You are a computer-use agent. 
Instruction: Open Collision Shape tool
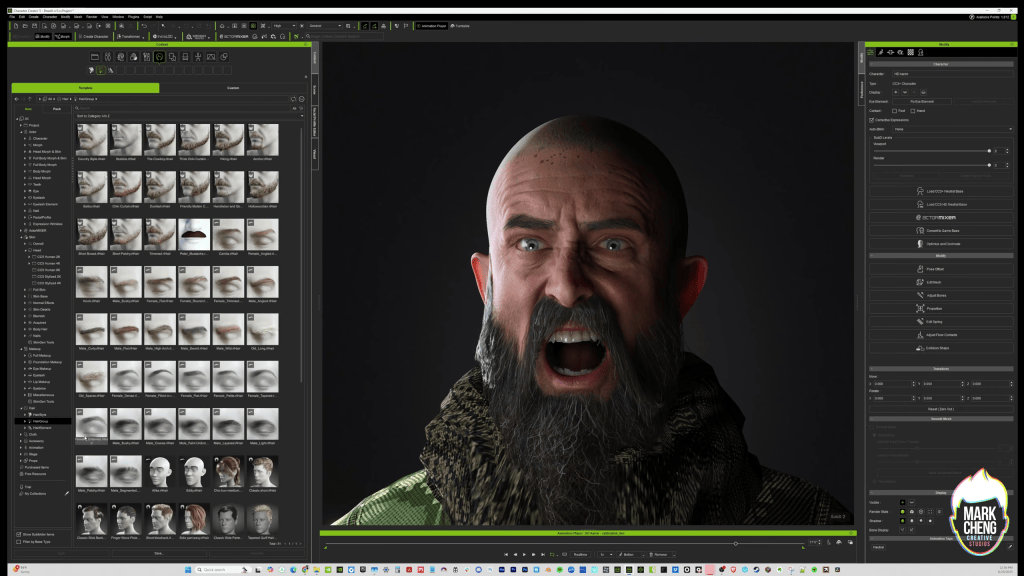tap(940, 348)
